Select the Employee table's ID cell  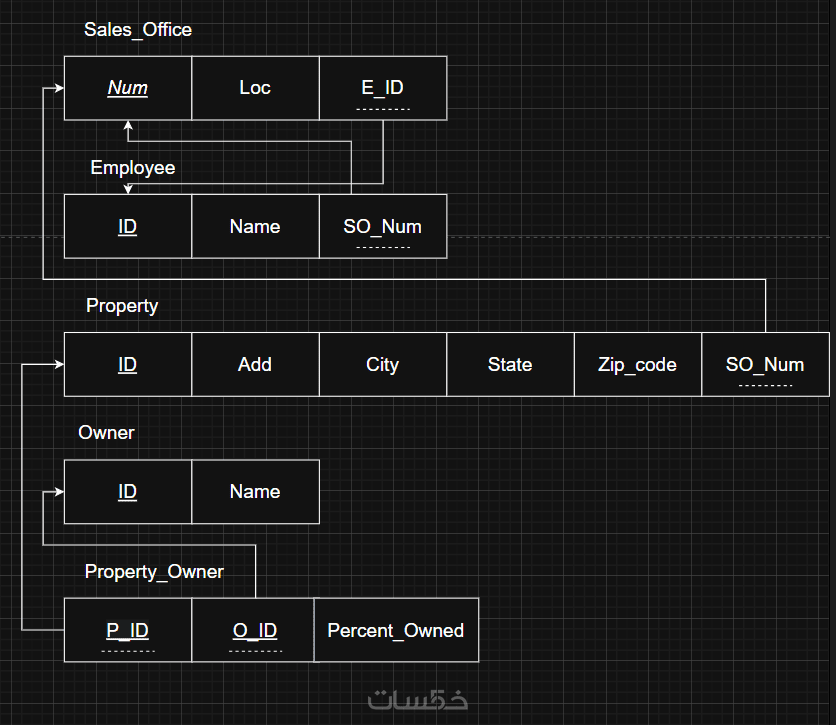127,227
